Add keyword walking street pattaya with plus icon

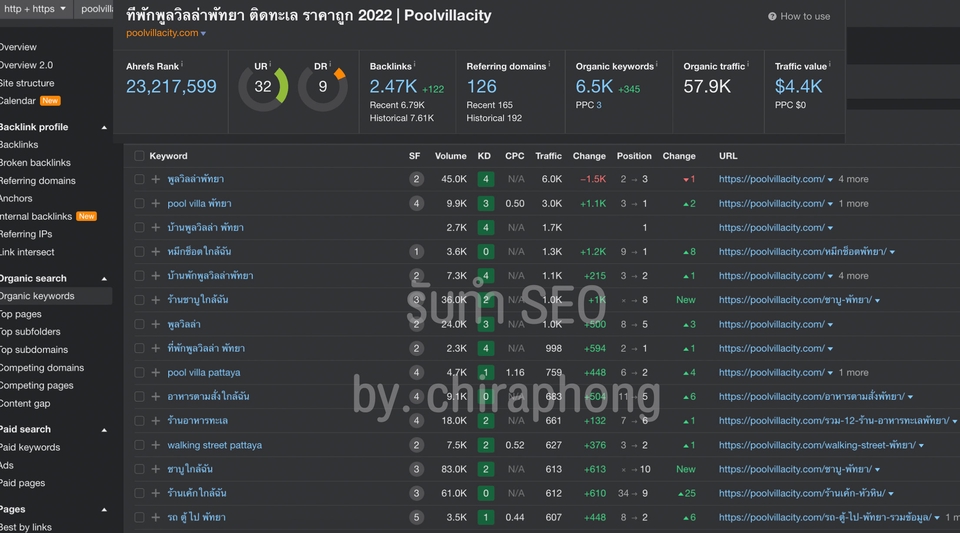click(x=156, y=445)
